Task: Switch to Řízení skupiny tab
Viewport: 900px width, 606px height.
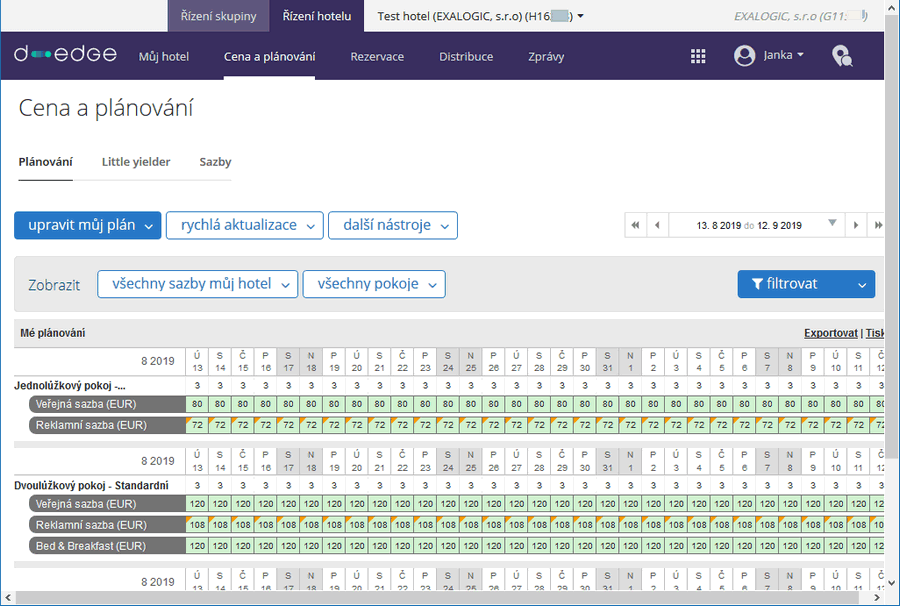Action: pos(218,16)
